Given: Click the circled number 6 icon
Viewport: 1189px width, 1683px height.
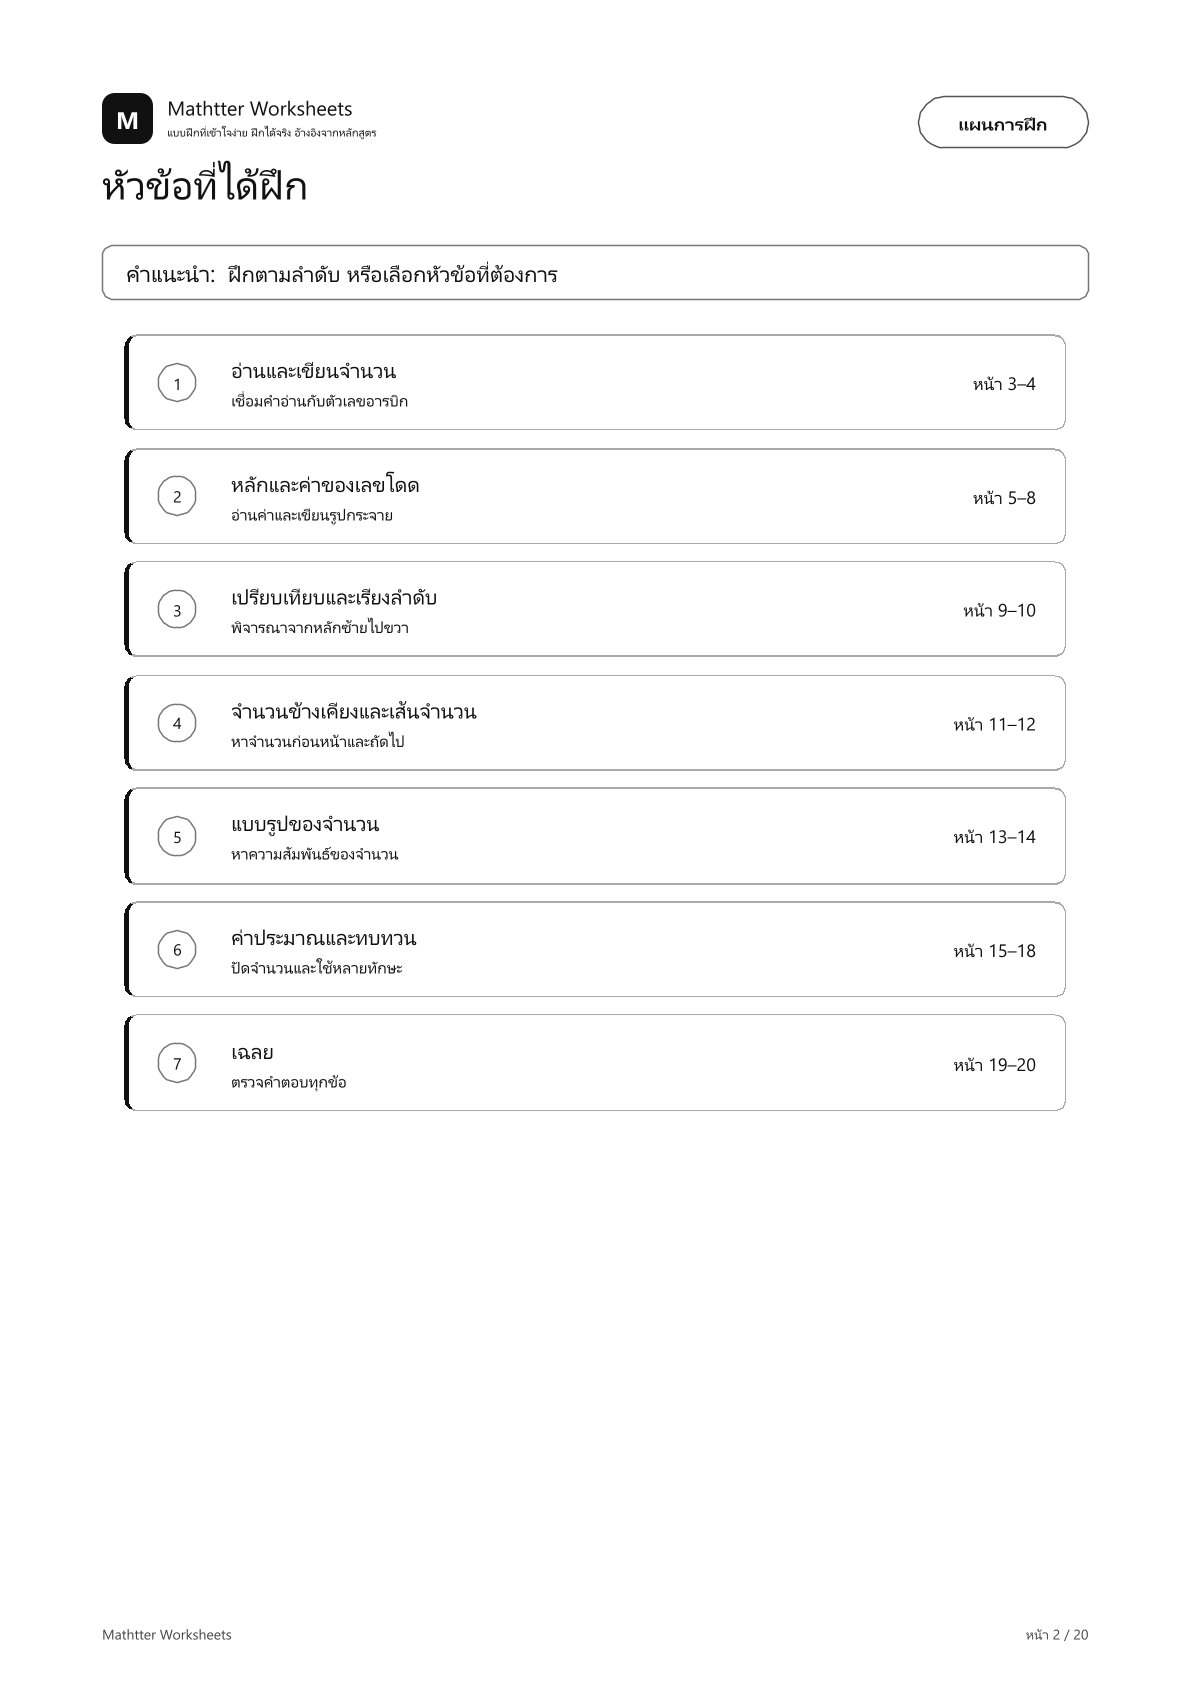Looking at the screenshot, I should tap(177, 950).
